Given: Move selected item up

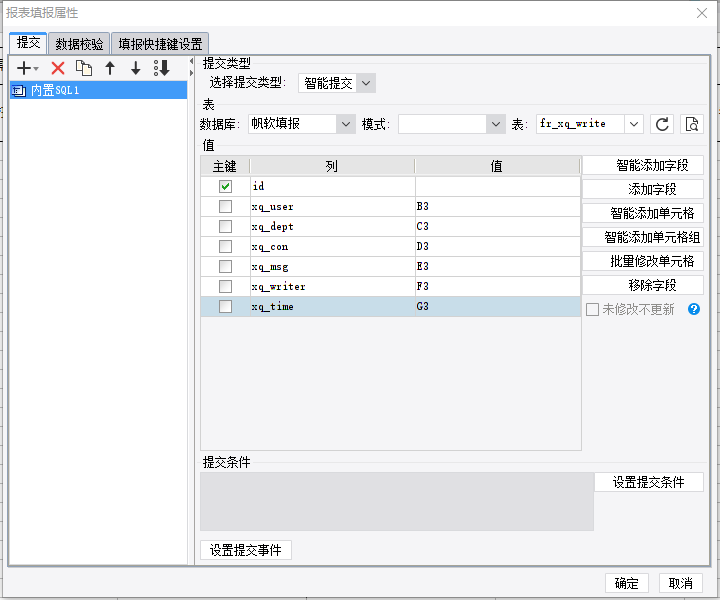Looking at the screenshot, I should 110,68.
